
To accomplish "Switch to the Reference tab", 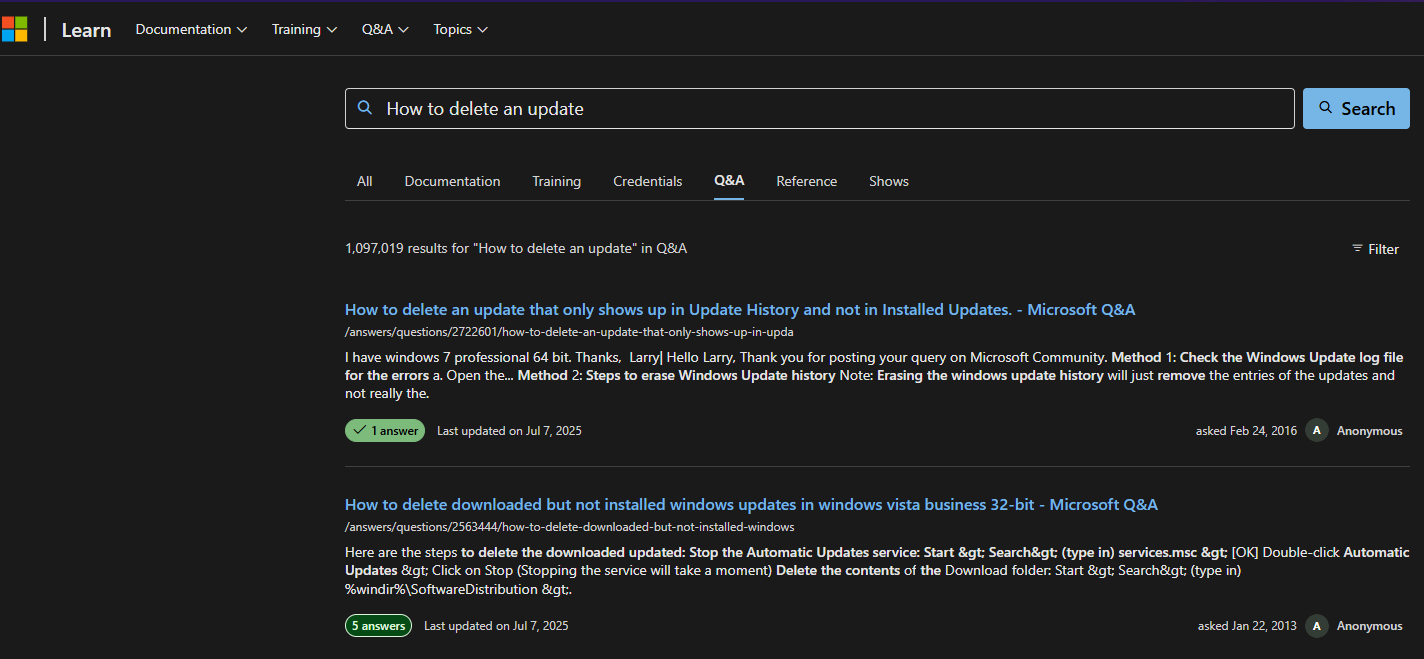I will click(806, 181).
